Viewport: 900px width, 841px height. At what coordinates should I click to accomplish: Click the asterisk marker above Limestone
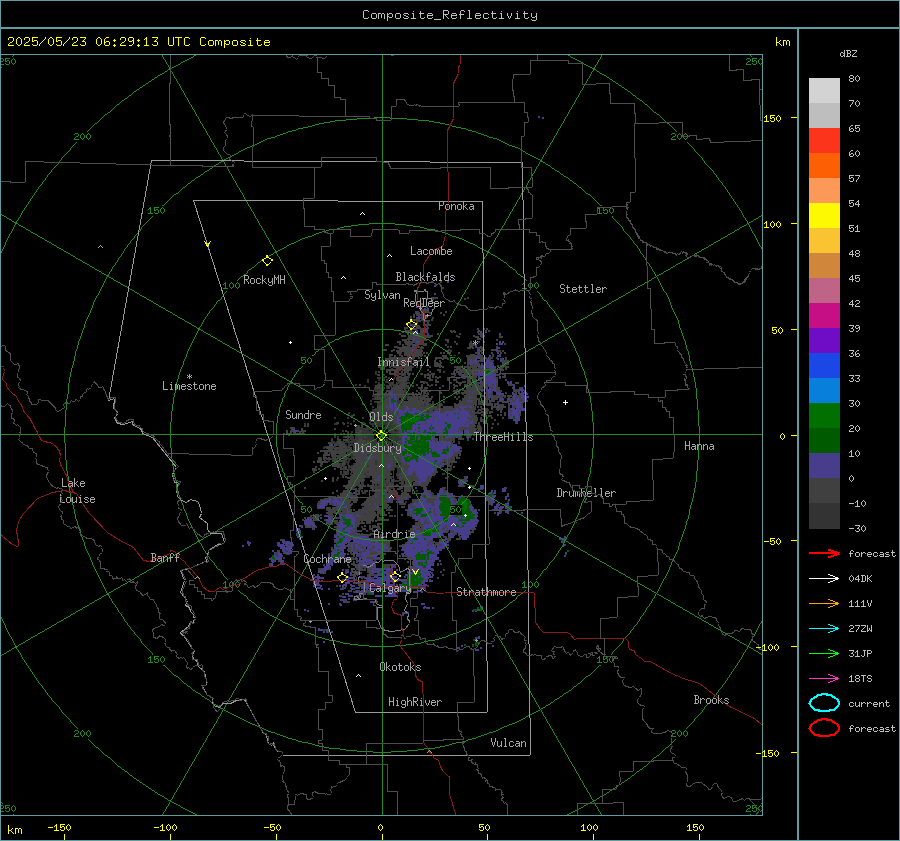tap(189, 377)
